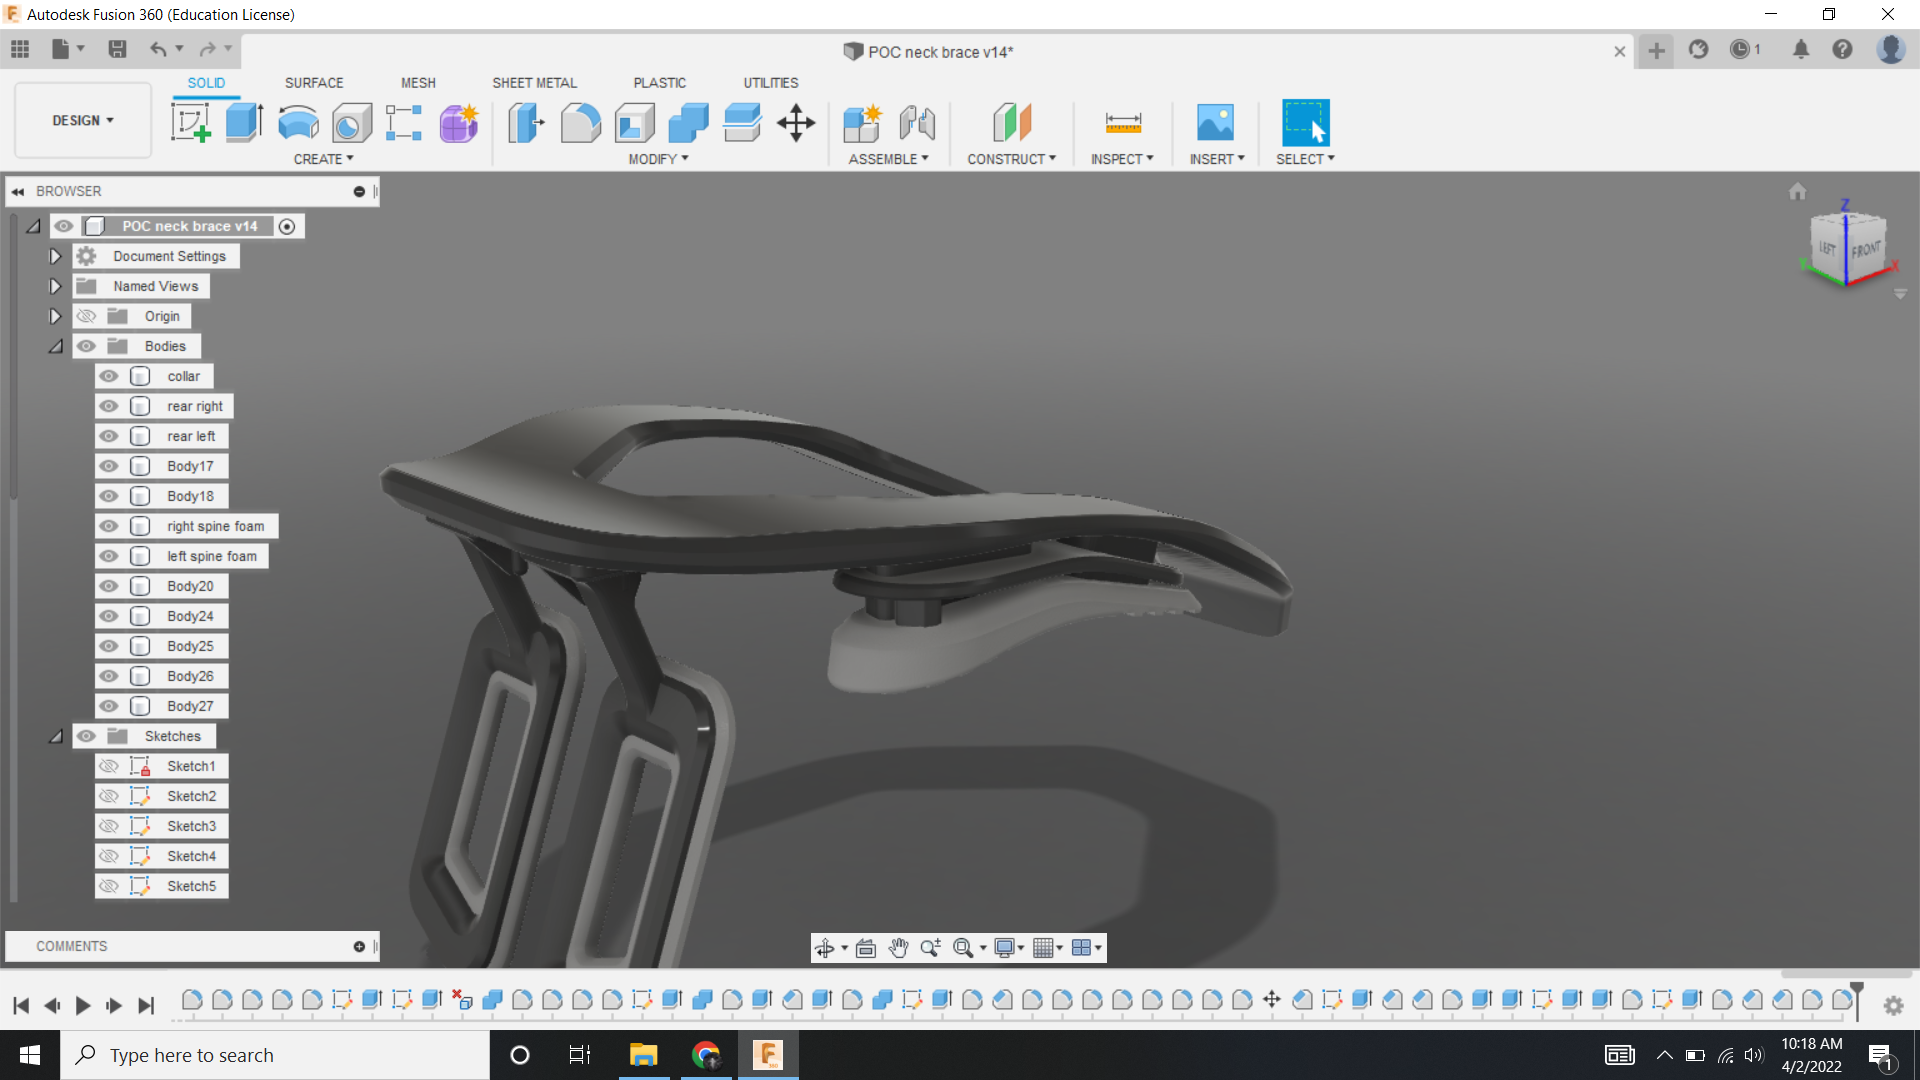Viewport: 1920px width, 1080px height.
Task: Open the SHEET METAL tab
Action: click(x=534, y=83)
